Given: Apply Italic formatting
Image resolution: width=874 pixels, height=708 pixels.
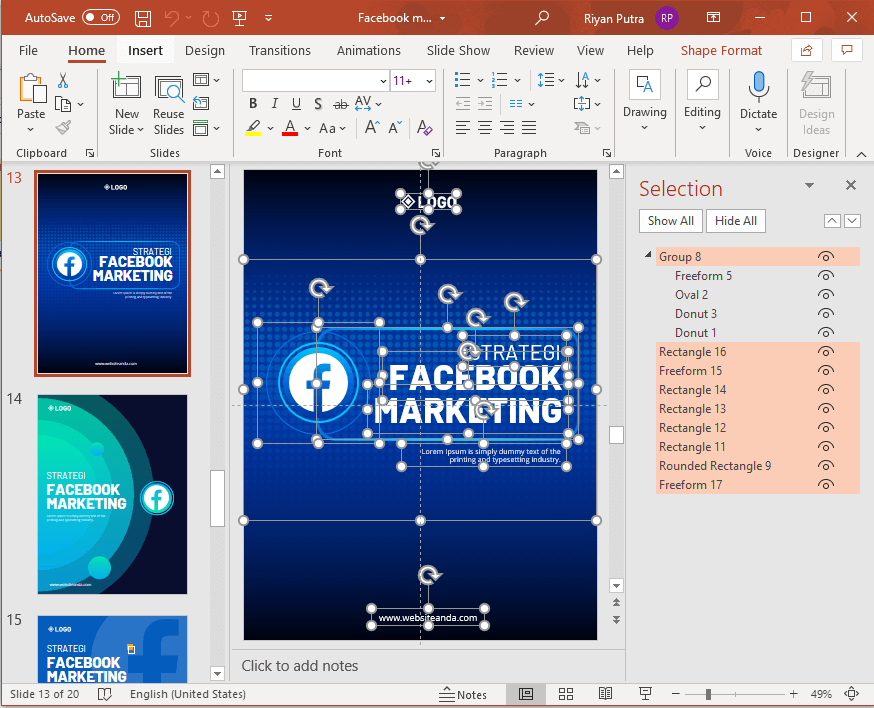Looking at the screenshot, I should (274, 104).
